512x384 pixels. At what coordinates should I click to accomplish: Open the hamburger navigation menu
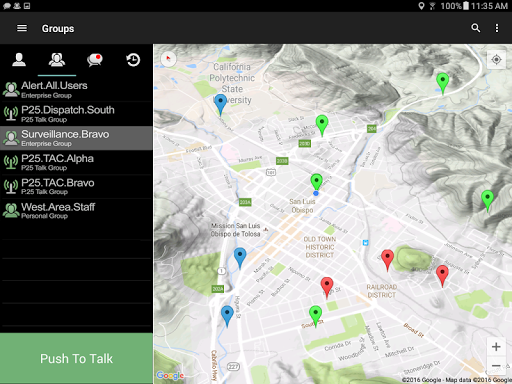[22, 28]
